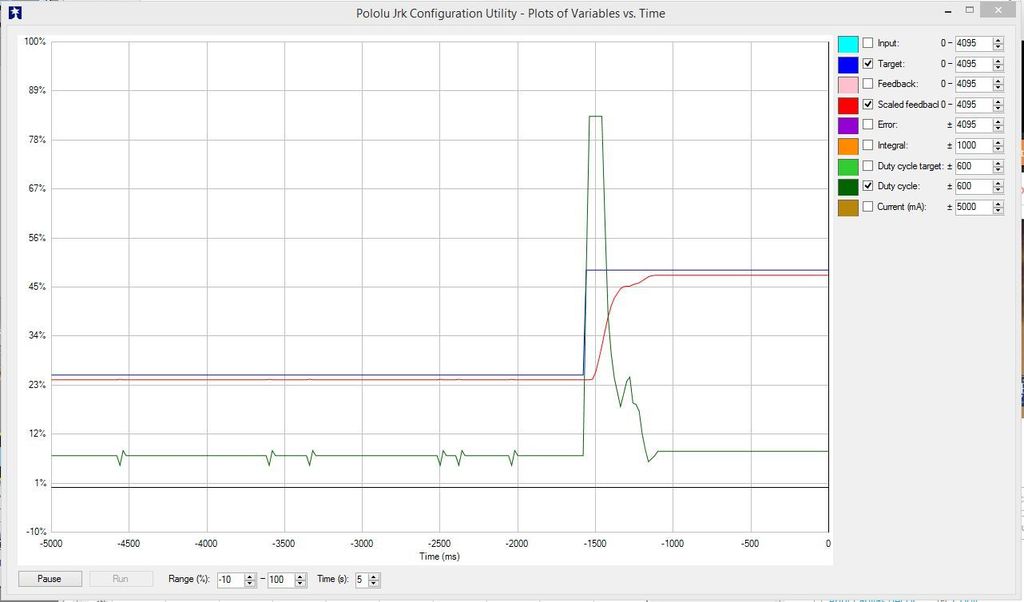1024x602 pixels.
Task: Decrease the Scaled feedback scale value
Action: pos(998,108)
